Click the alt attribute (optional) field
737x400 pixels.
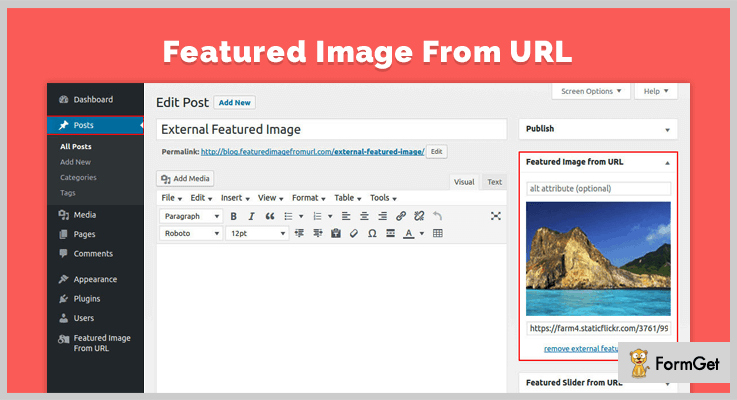click(598, 188)
